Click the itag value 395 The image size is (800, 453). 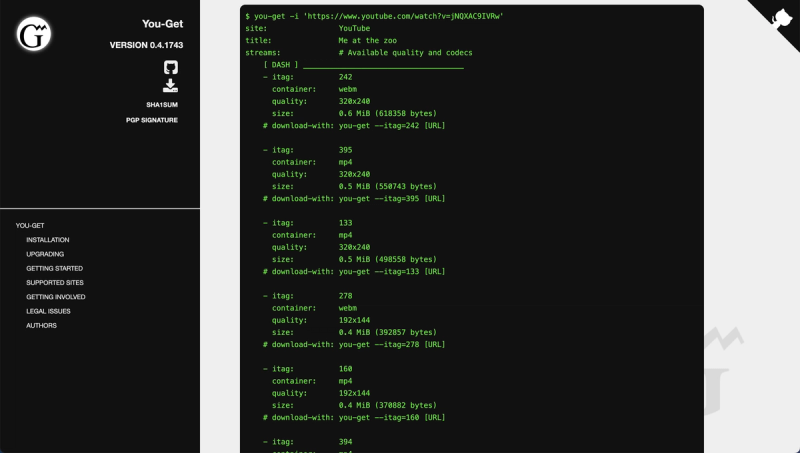(x=345, y=150)
